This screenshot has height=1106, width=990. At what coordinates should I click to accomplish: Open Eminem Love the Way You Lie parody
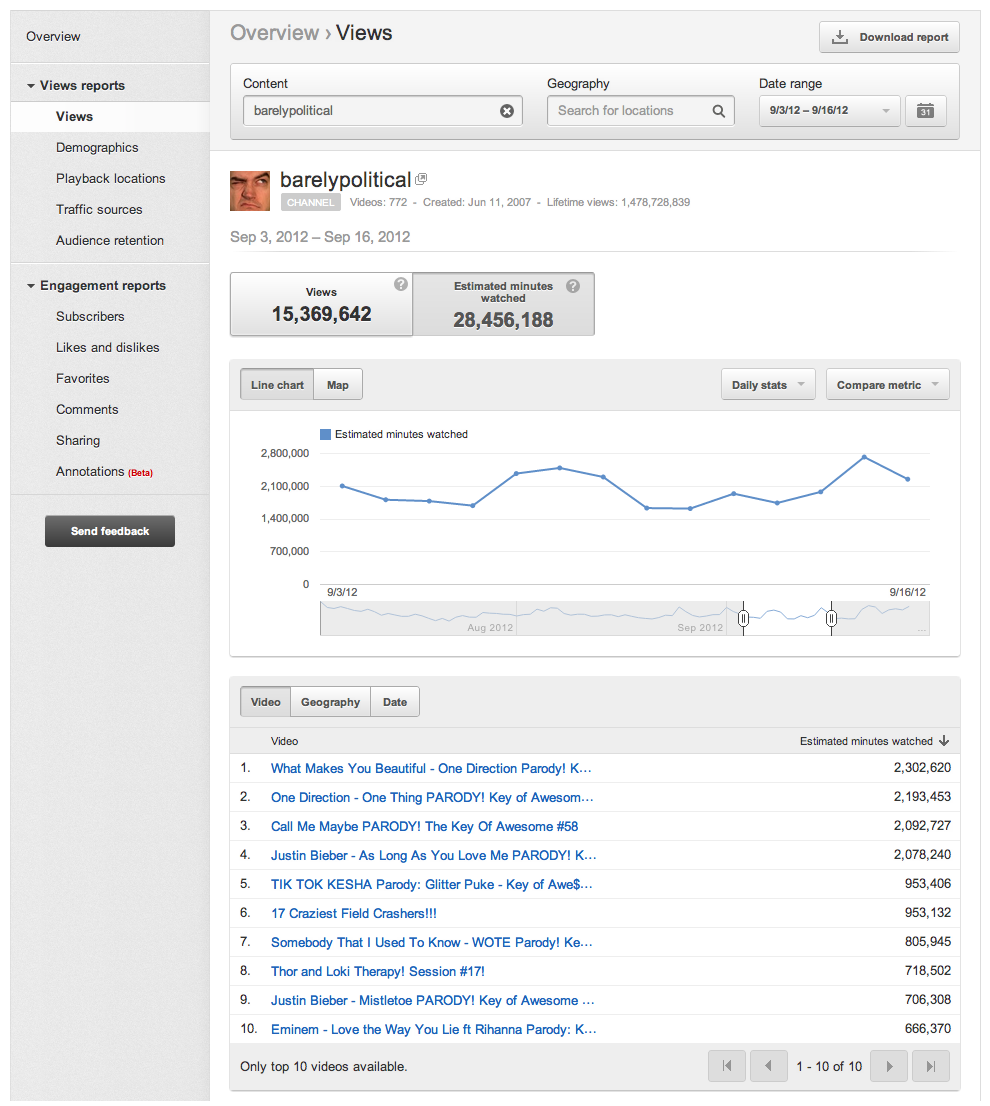coord(434,1029)
